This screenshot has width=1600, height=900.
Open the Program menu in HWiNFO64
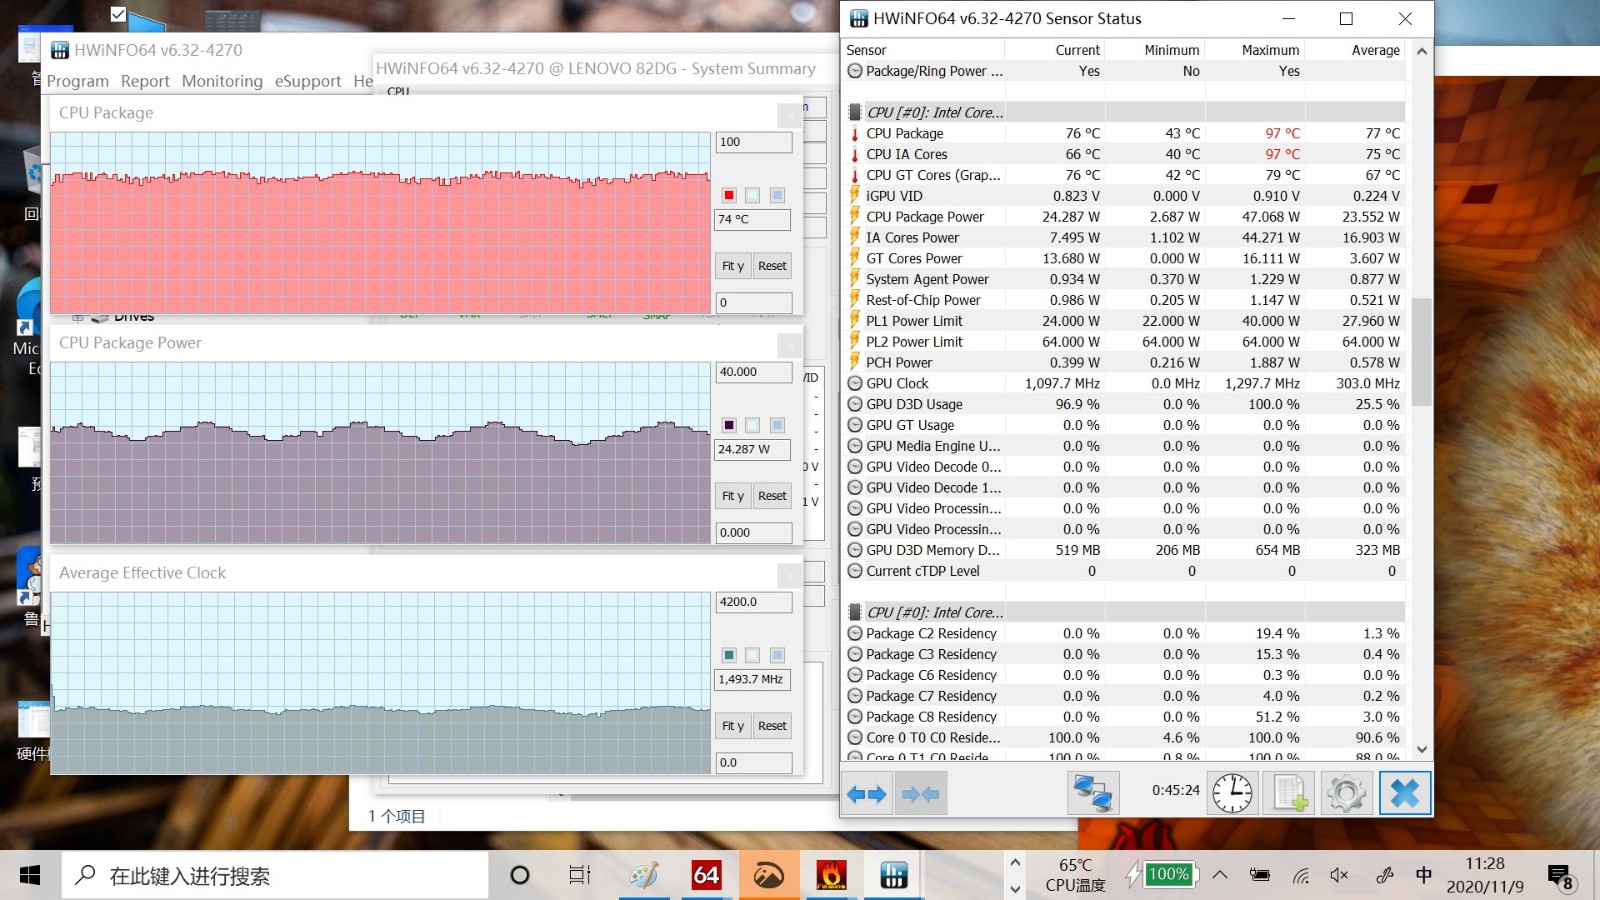[78, 81]
